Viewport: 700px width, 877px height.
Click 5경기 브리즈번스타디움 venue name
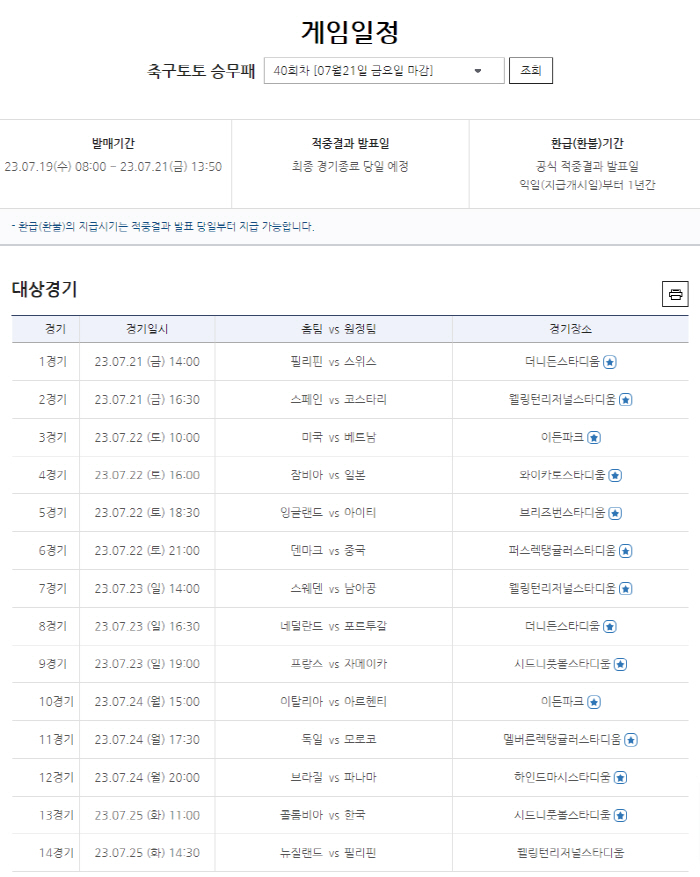coord(562,513)
